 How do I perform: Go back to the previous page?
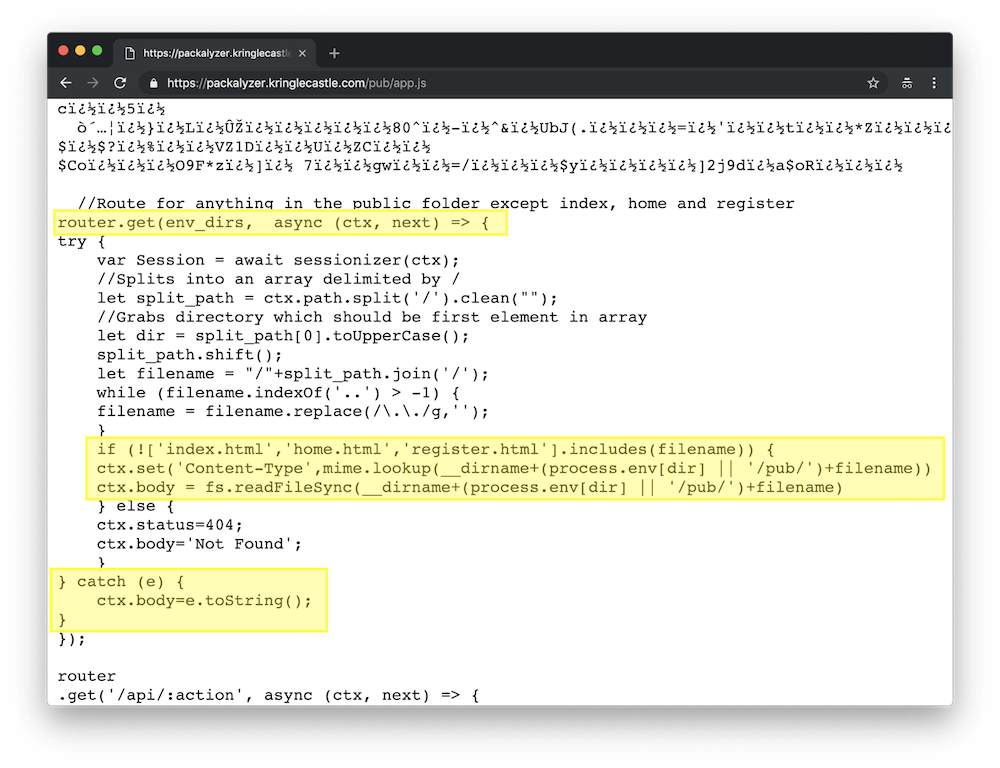[66, 83]
